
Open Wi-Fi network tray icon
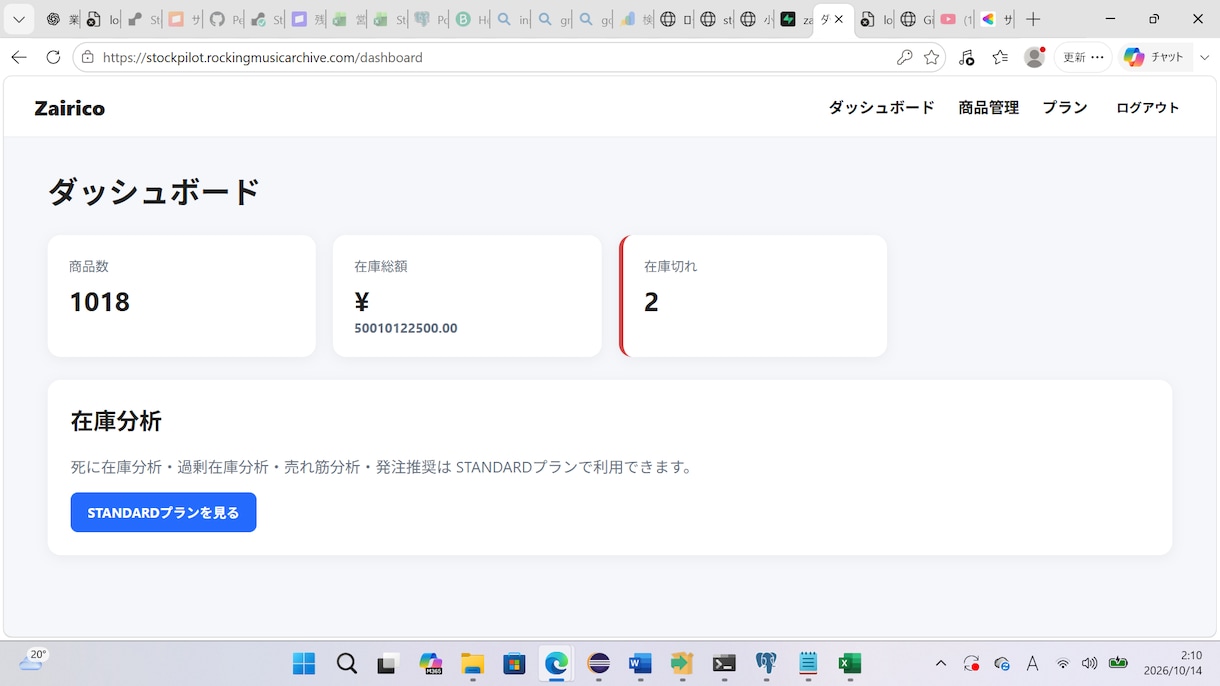pyautogui.click(x=1063, y=663)
